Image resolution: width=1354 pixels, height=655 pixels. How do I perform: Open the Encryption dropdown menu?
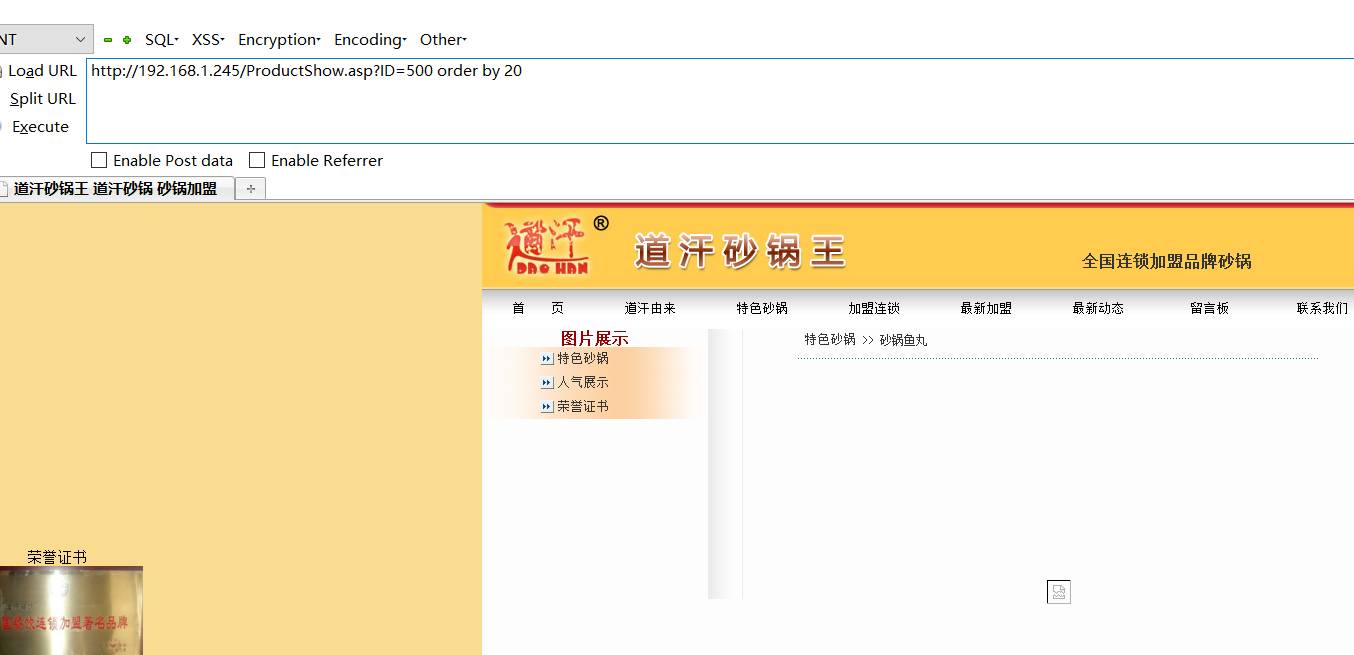coord(279,40)
